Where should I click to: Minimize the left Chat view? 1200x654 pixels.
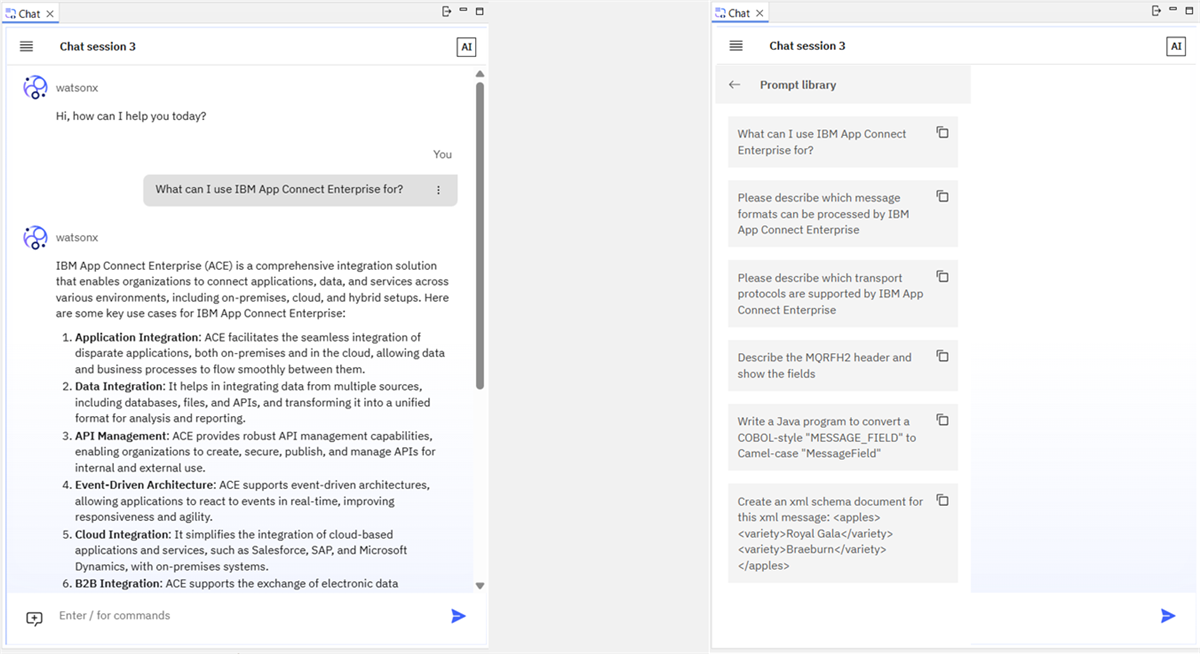pyautogui.click(x=464, y=11)
